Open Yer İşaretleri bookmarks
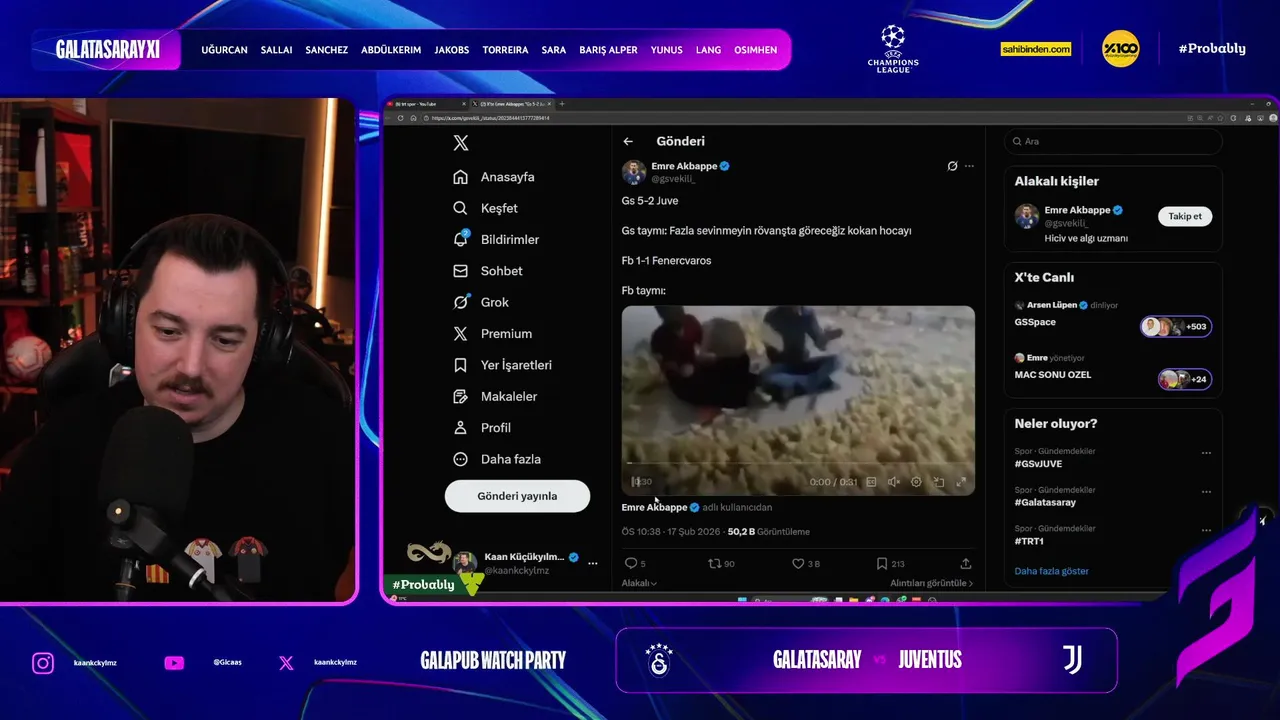The image size is (1280, 720). click(x=502, y=365)
